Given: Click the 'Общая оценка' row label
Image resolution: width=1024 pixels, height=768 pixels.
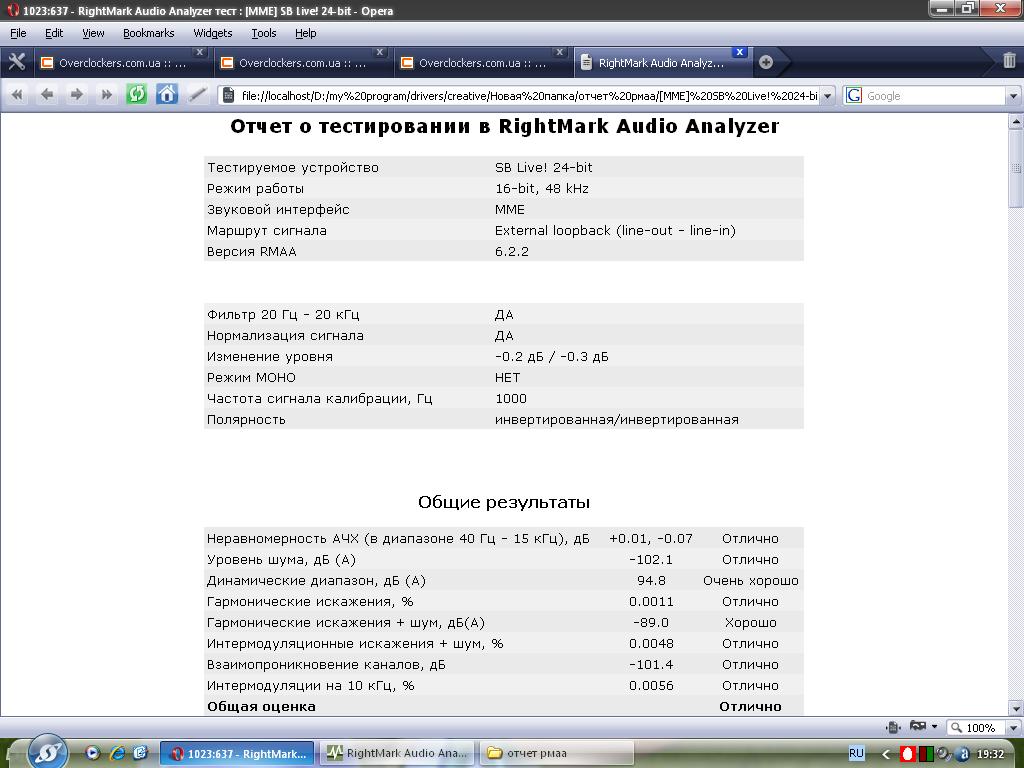Looking at the screenshot, I should pos(261,707).
